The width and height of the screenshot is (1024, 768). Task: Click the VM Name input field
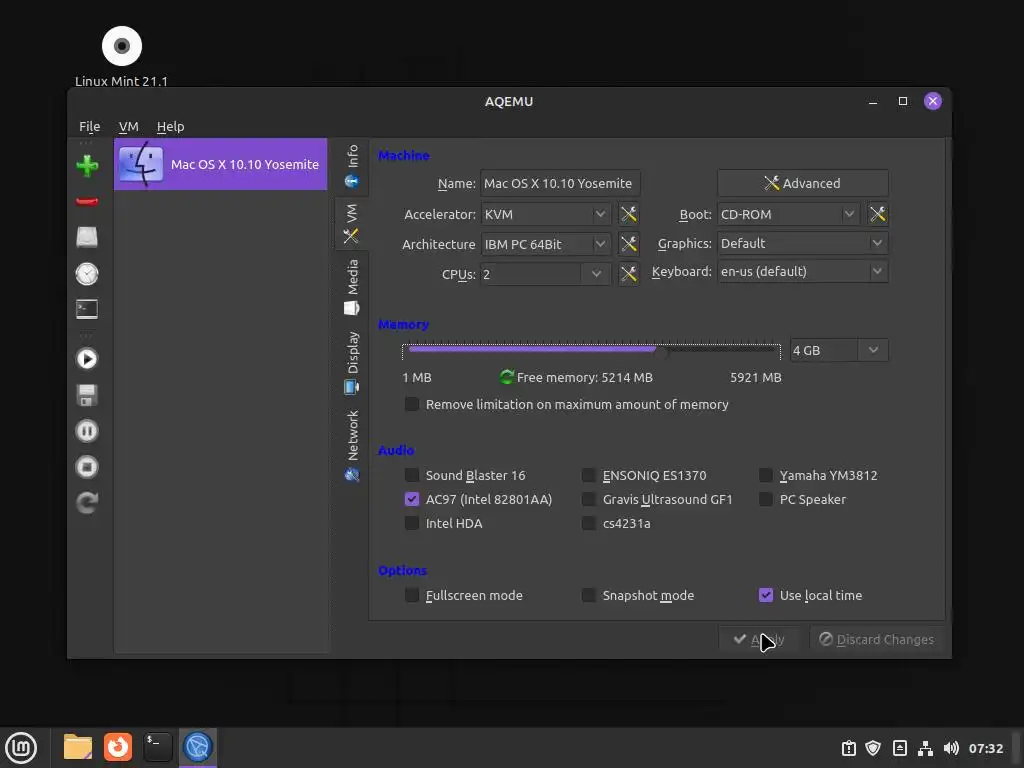(x=560, y=183)
